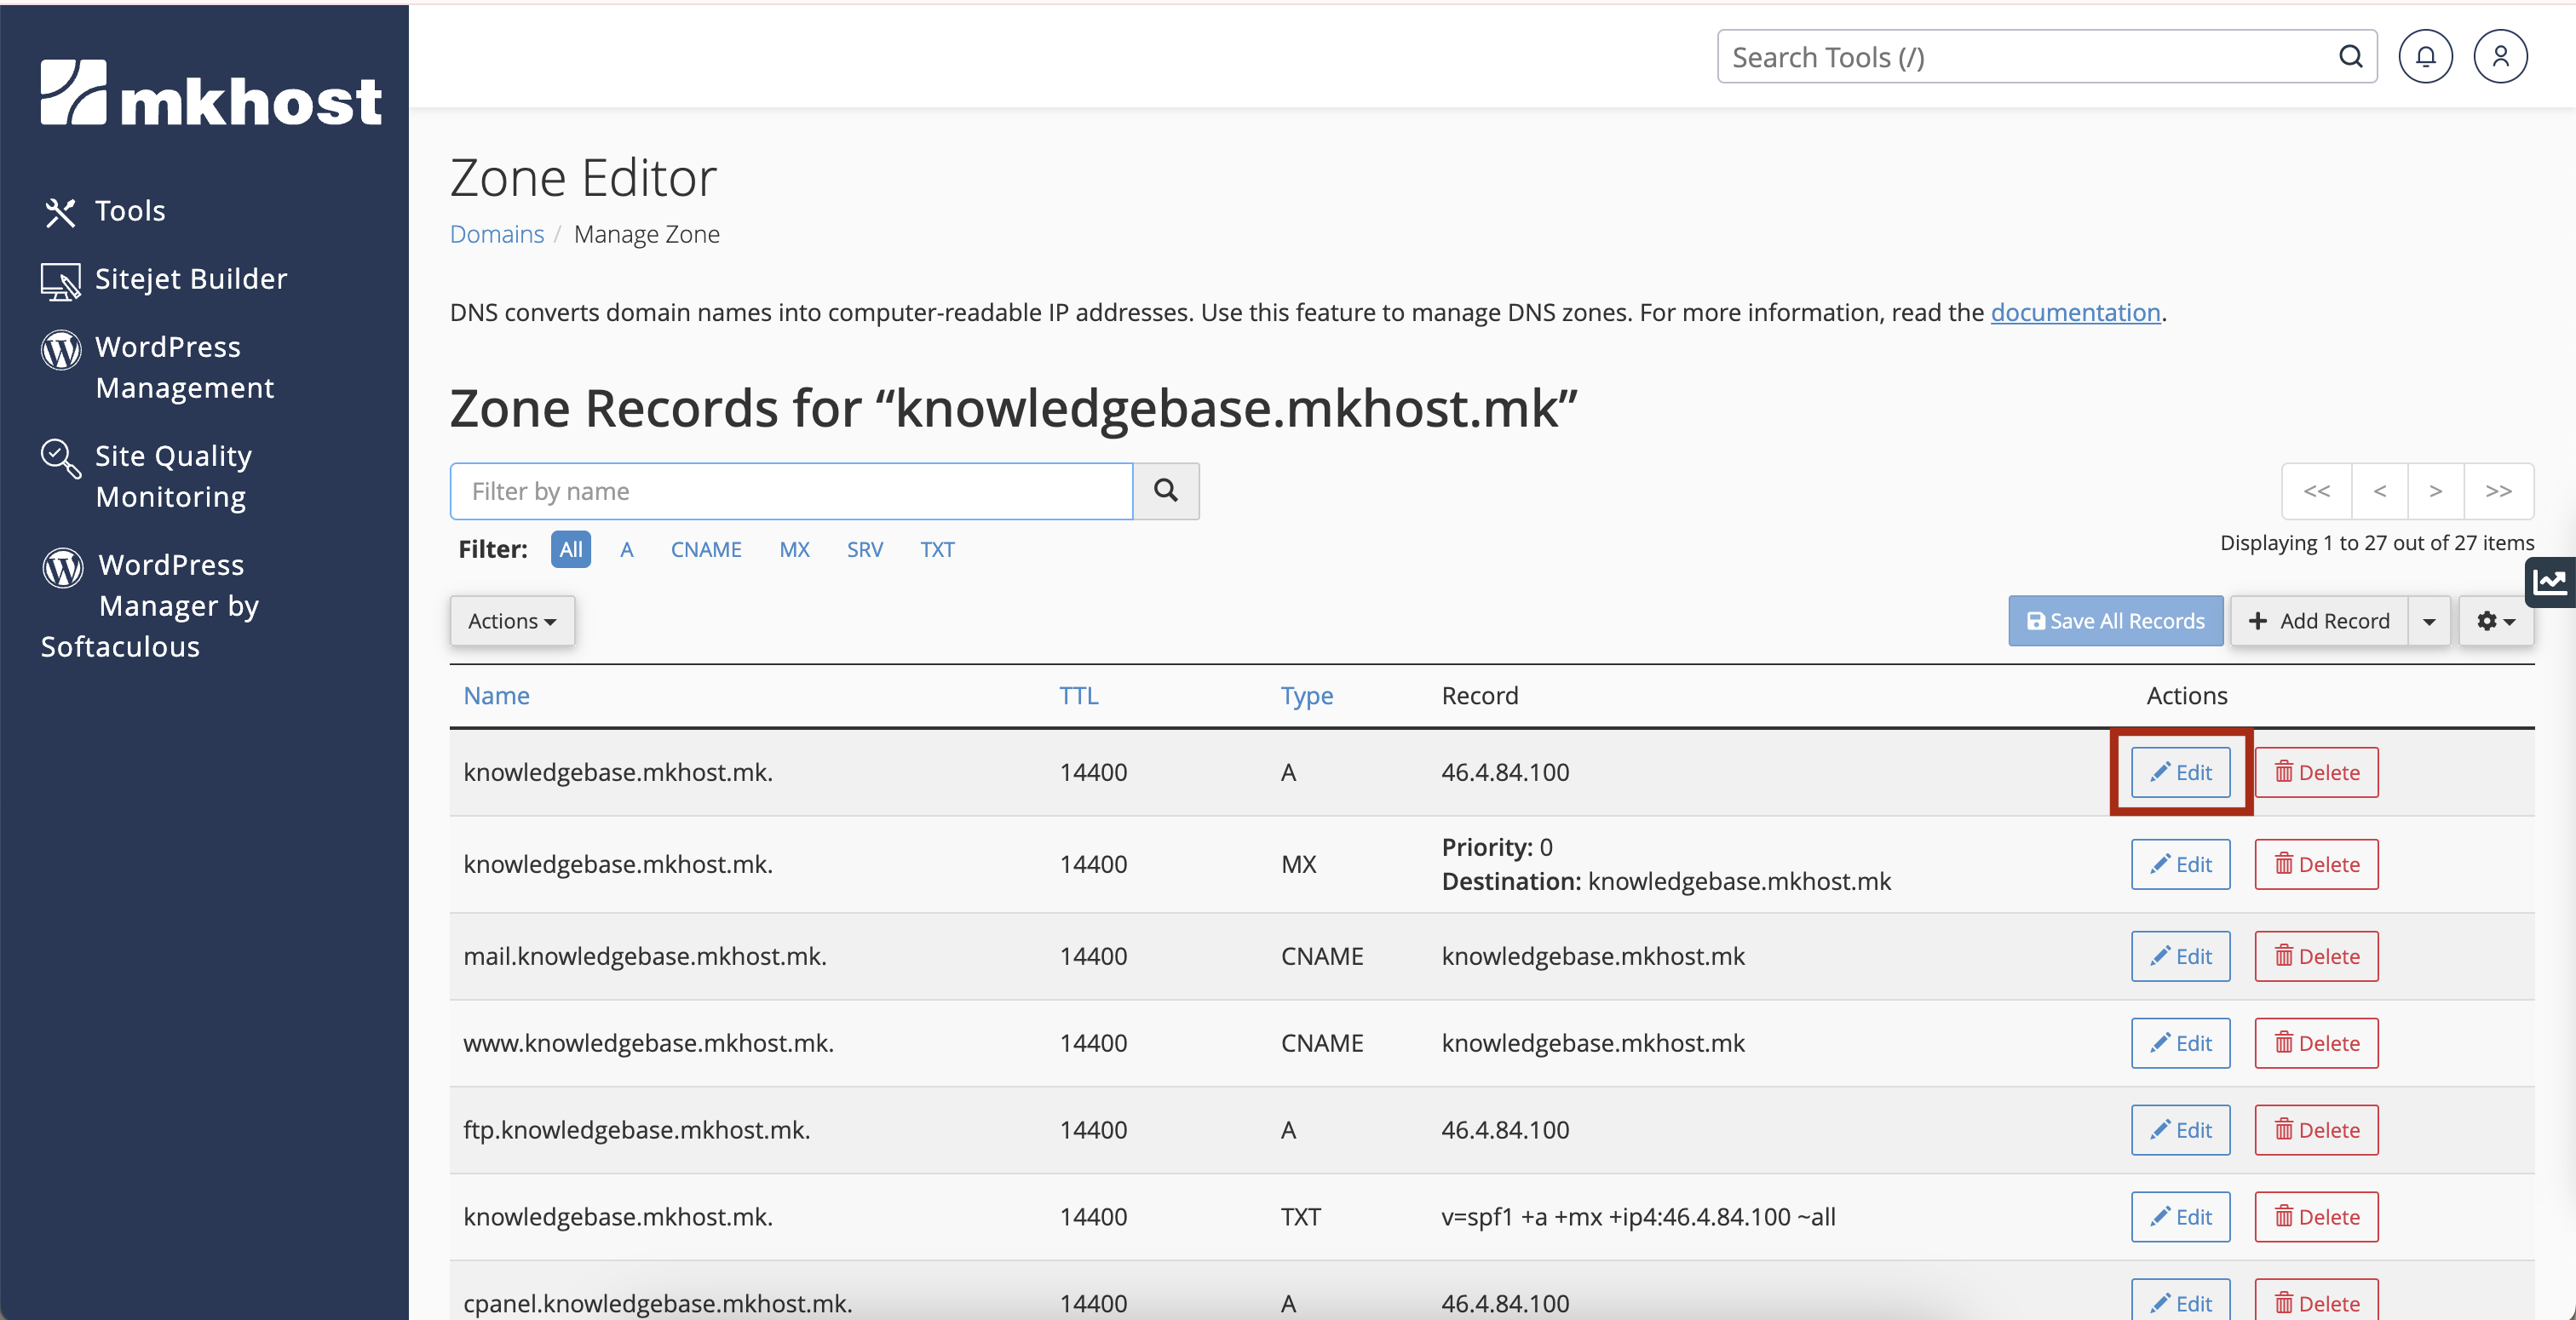Filter records by CNAME type
The height and width of the screenshot is (1320, 2576).
[x=705, y=550]
